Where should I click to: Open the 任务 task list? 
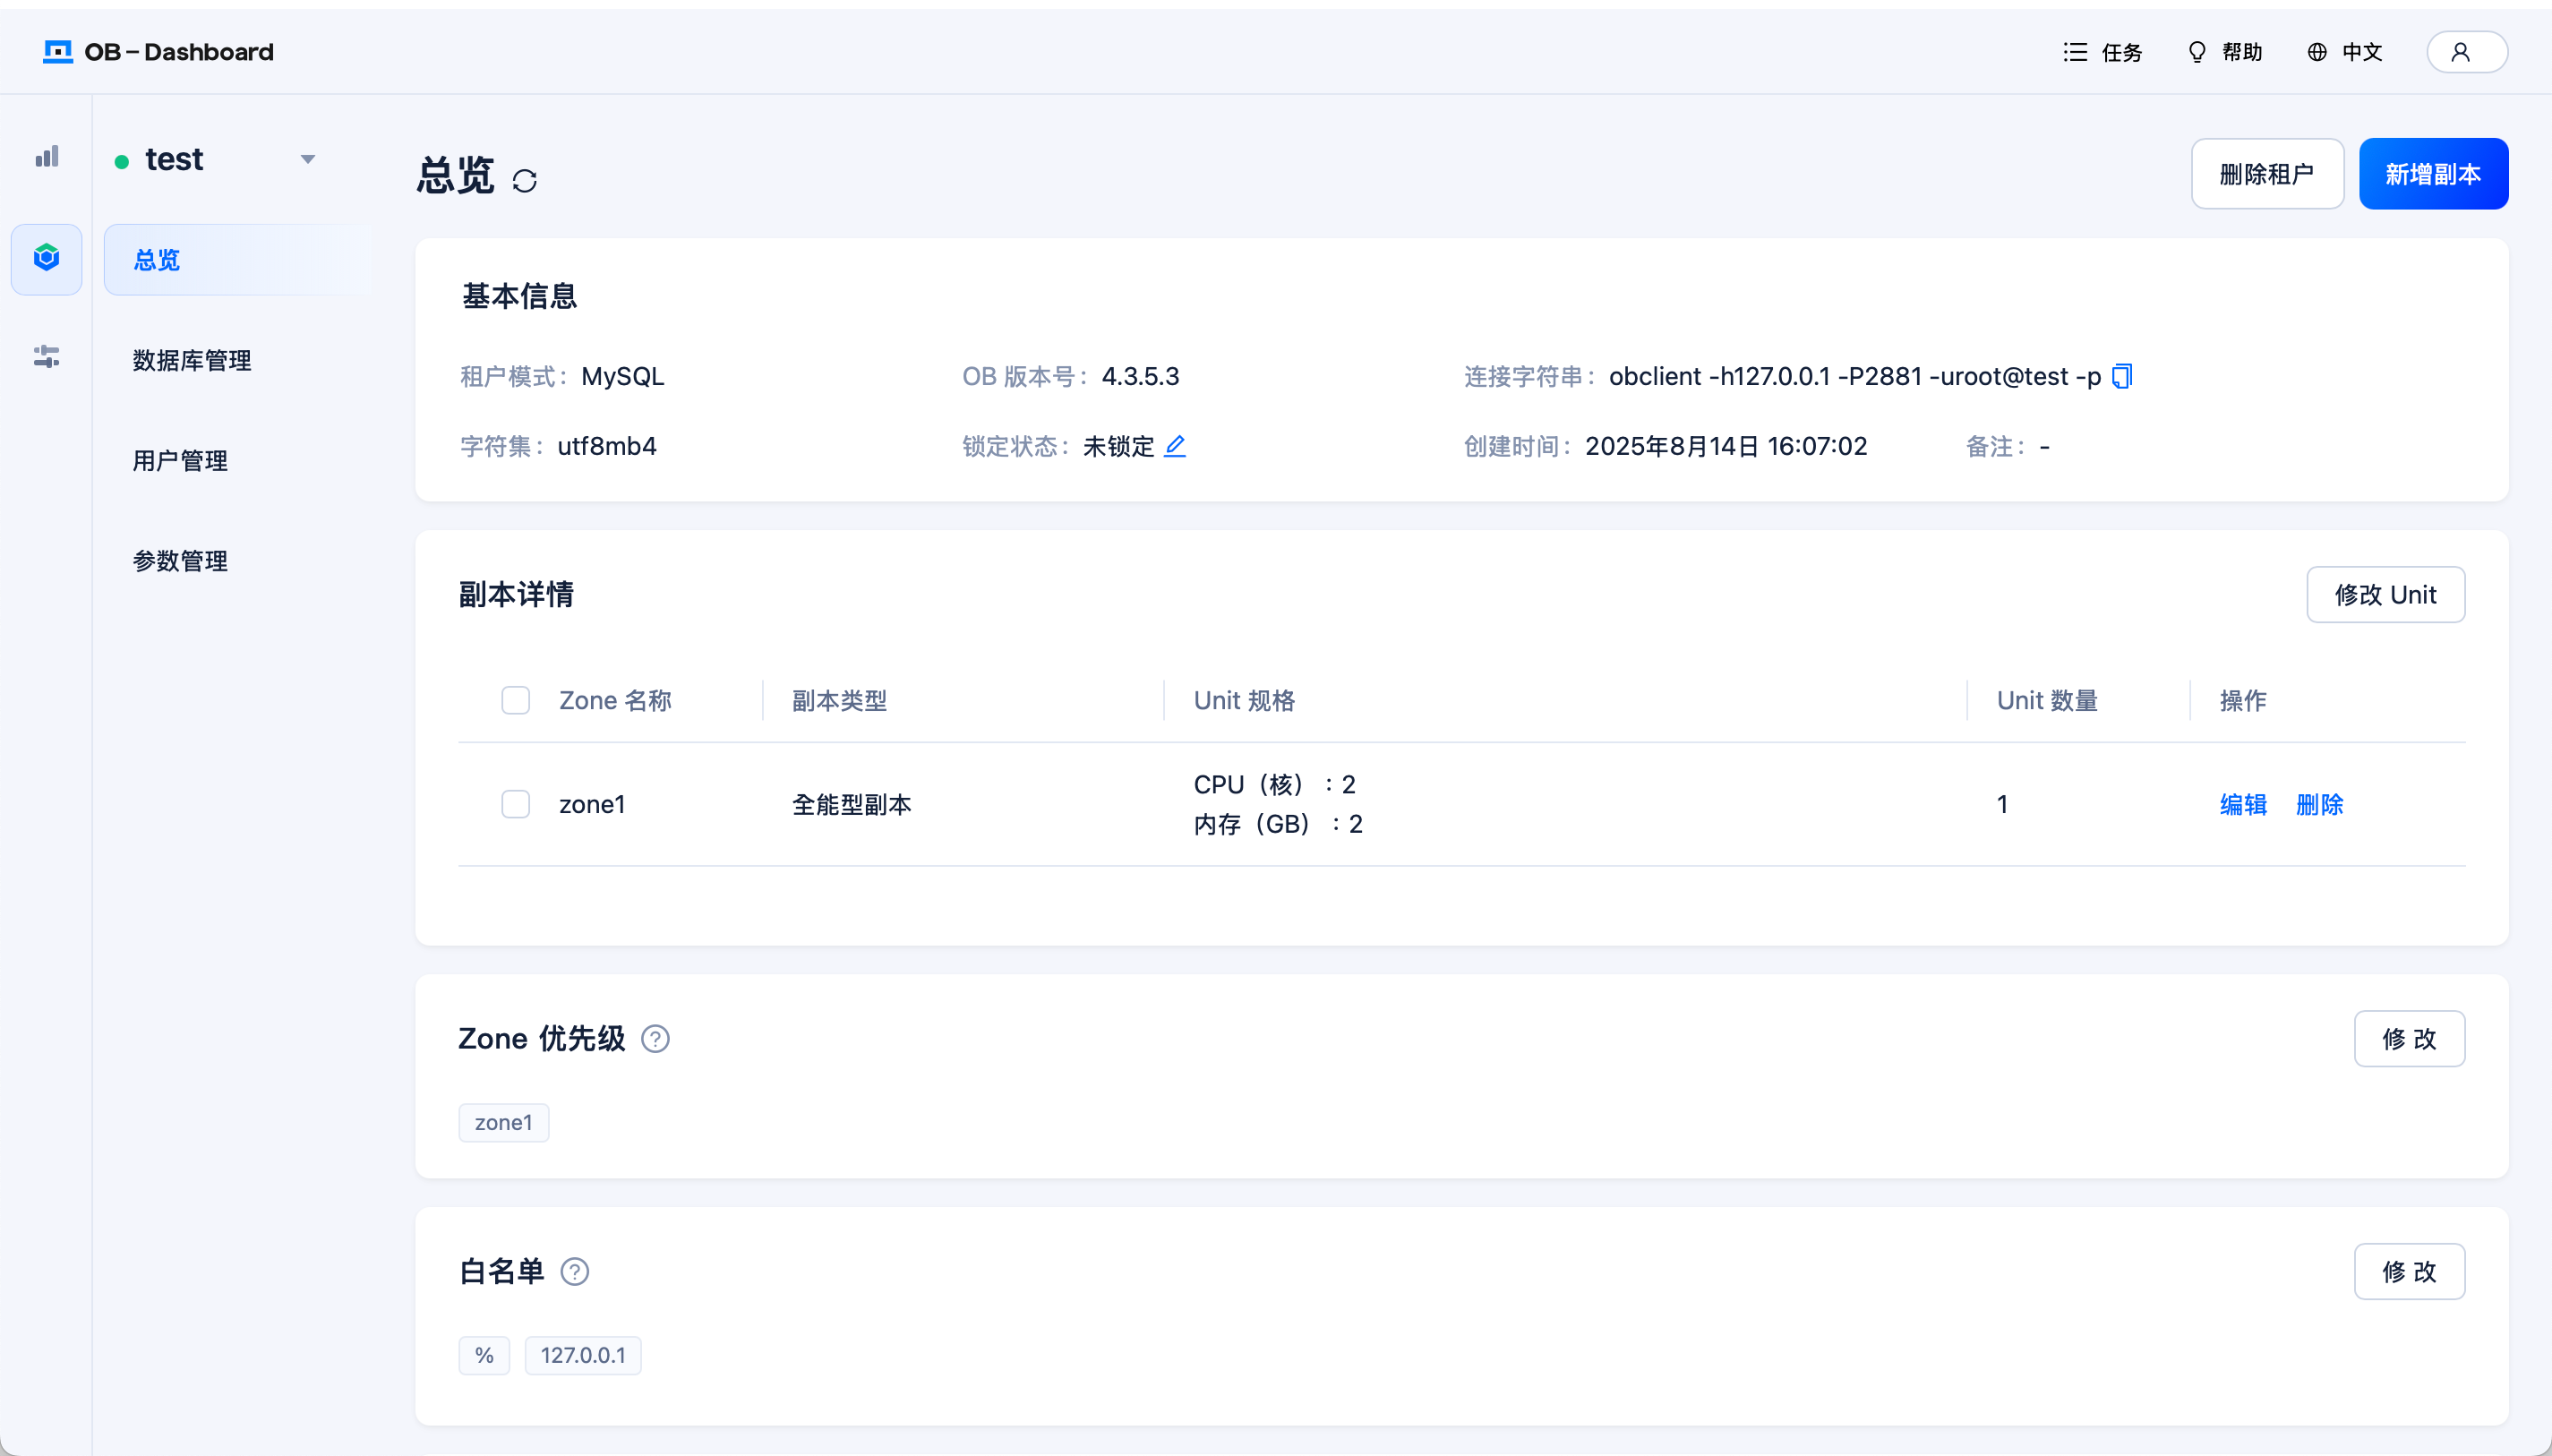pos(2102,52)
